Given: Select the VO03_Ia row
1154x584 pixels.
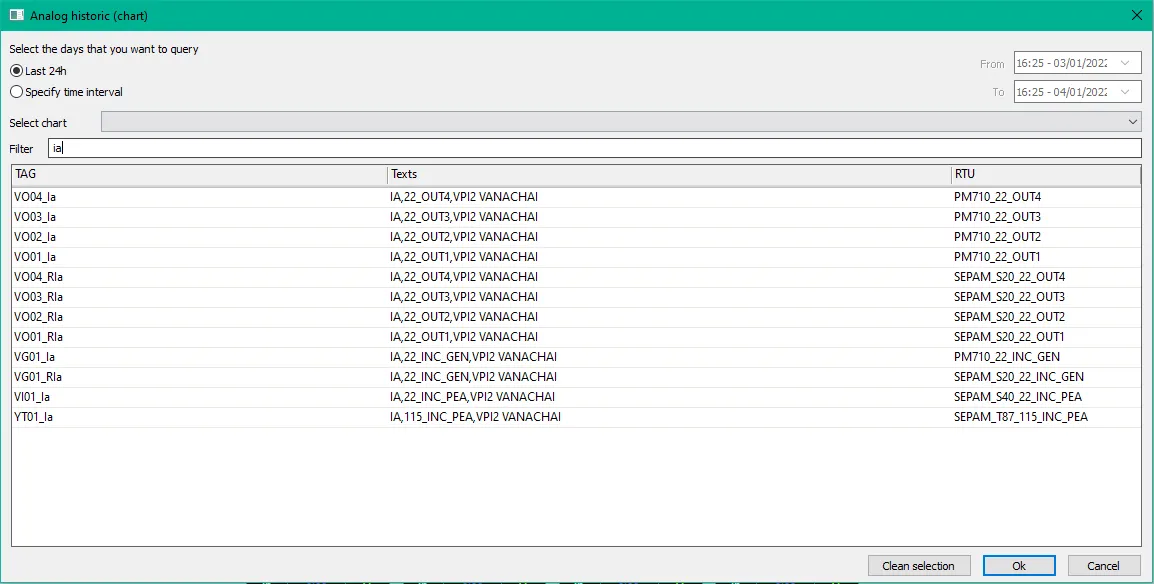Looking at the screenshot, I should coord(576,217).
